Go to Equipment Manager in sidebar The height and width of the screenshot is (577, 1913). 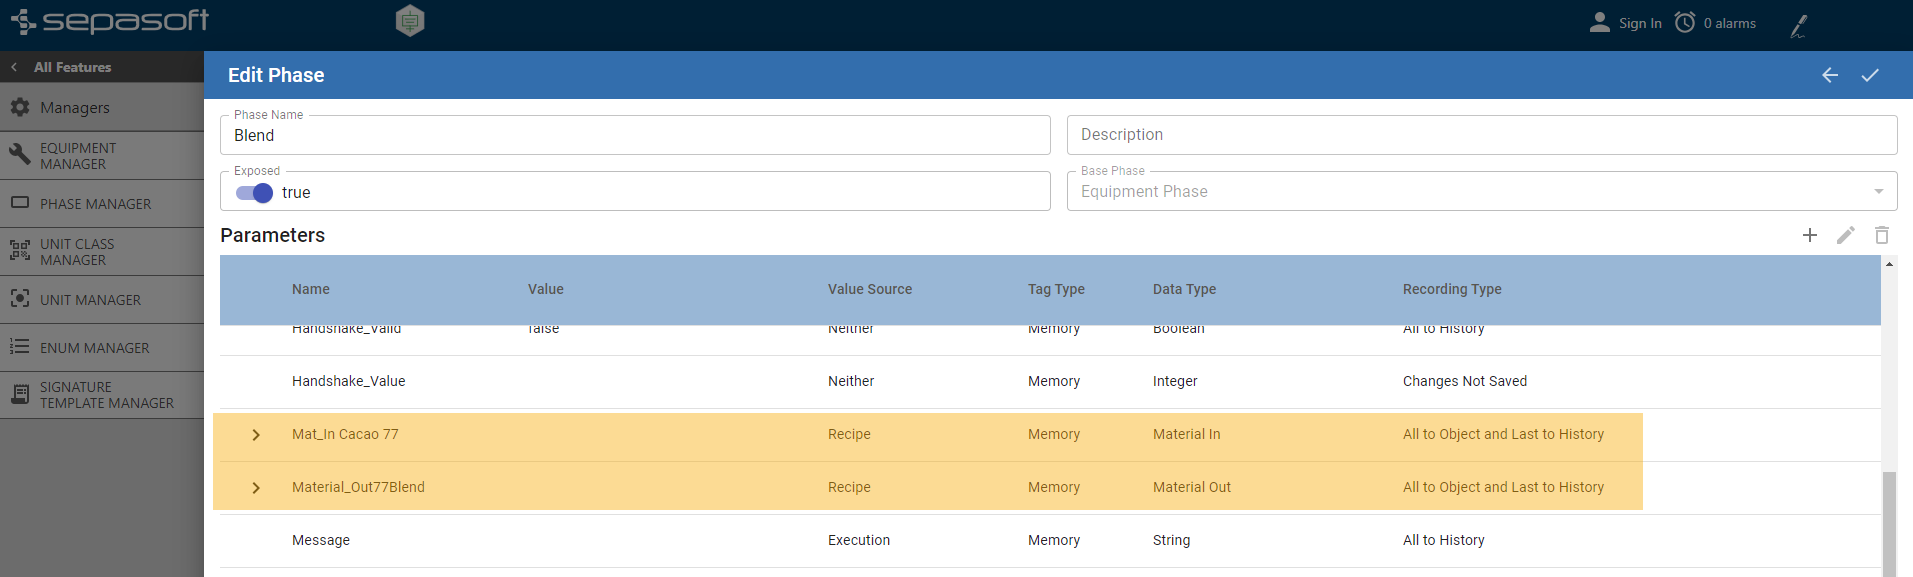pyautogui.click(x=78, y=156)
